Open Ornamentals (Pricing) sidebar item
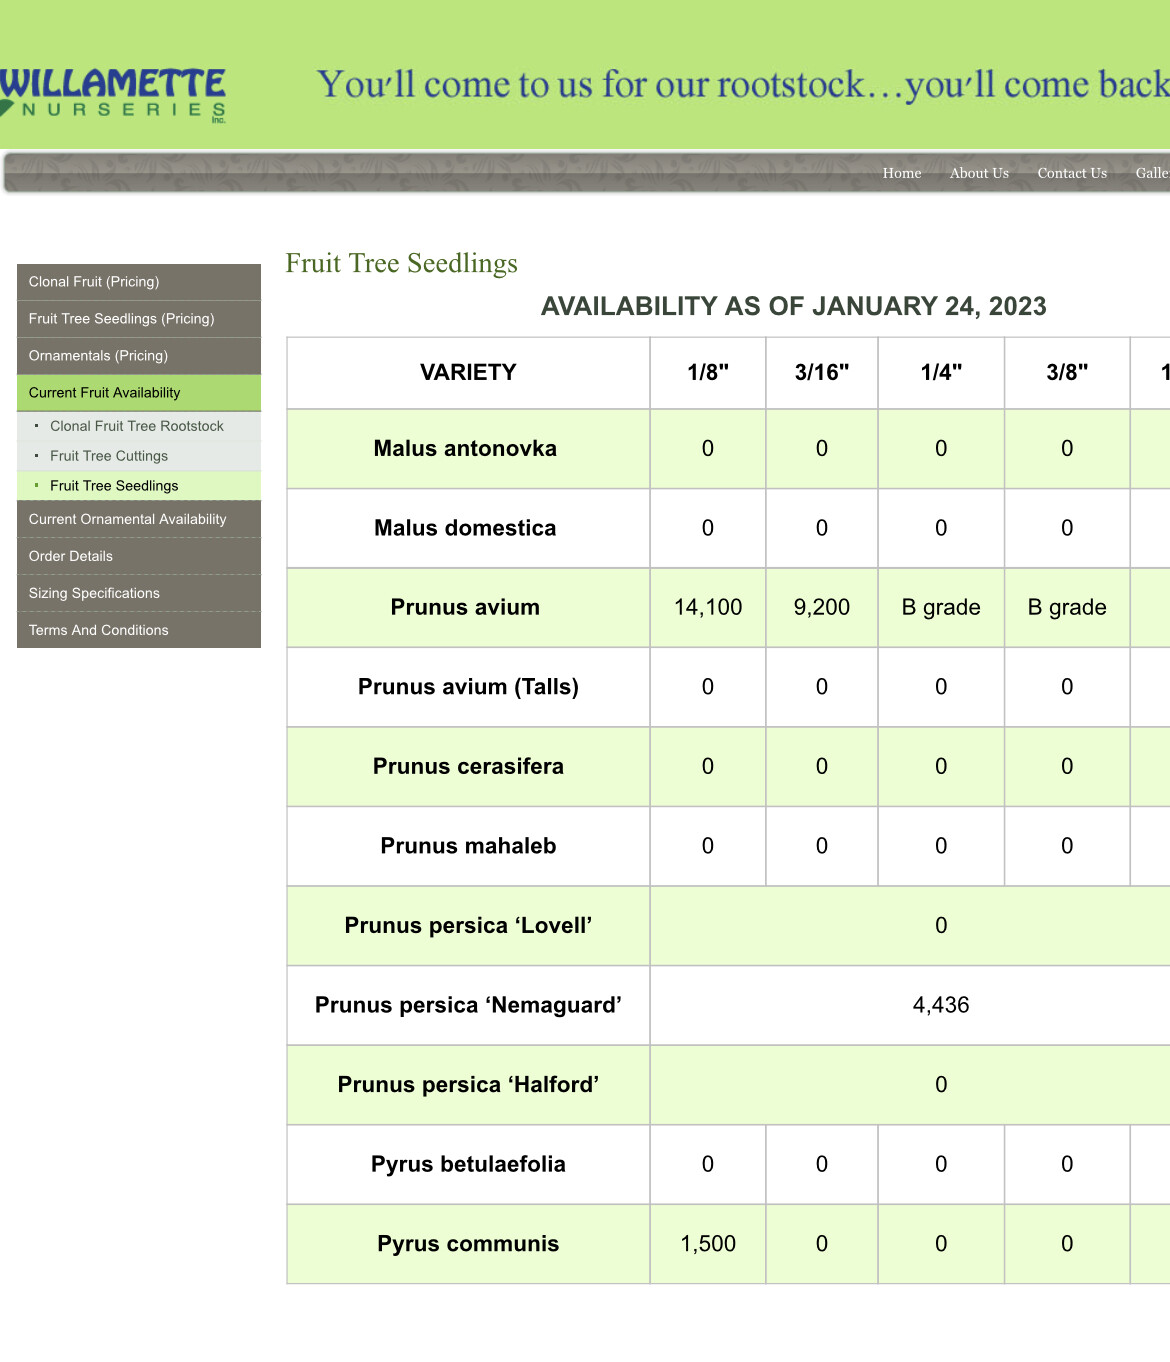 coord(139,356)
